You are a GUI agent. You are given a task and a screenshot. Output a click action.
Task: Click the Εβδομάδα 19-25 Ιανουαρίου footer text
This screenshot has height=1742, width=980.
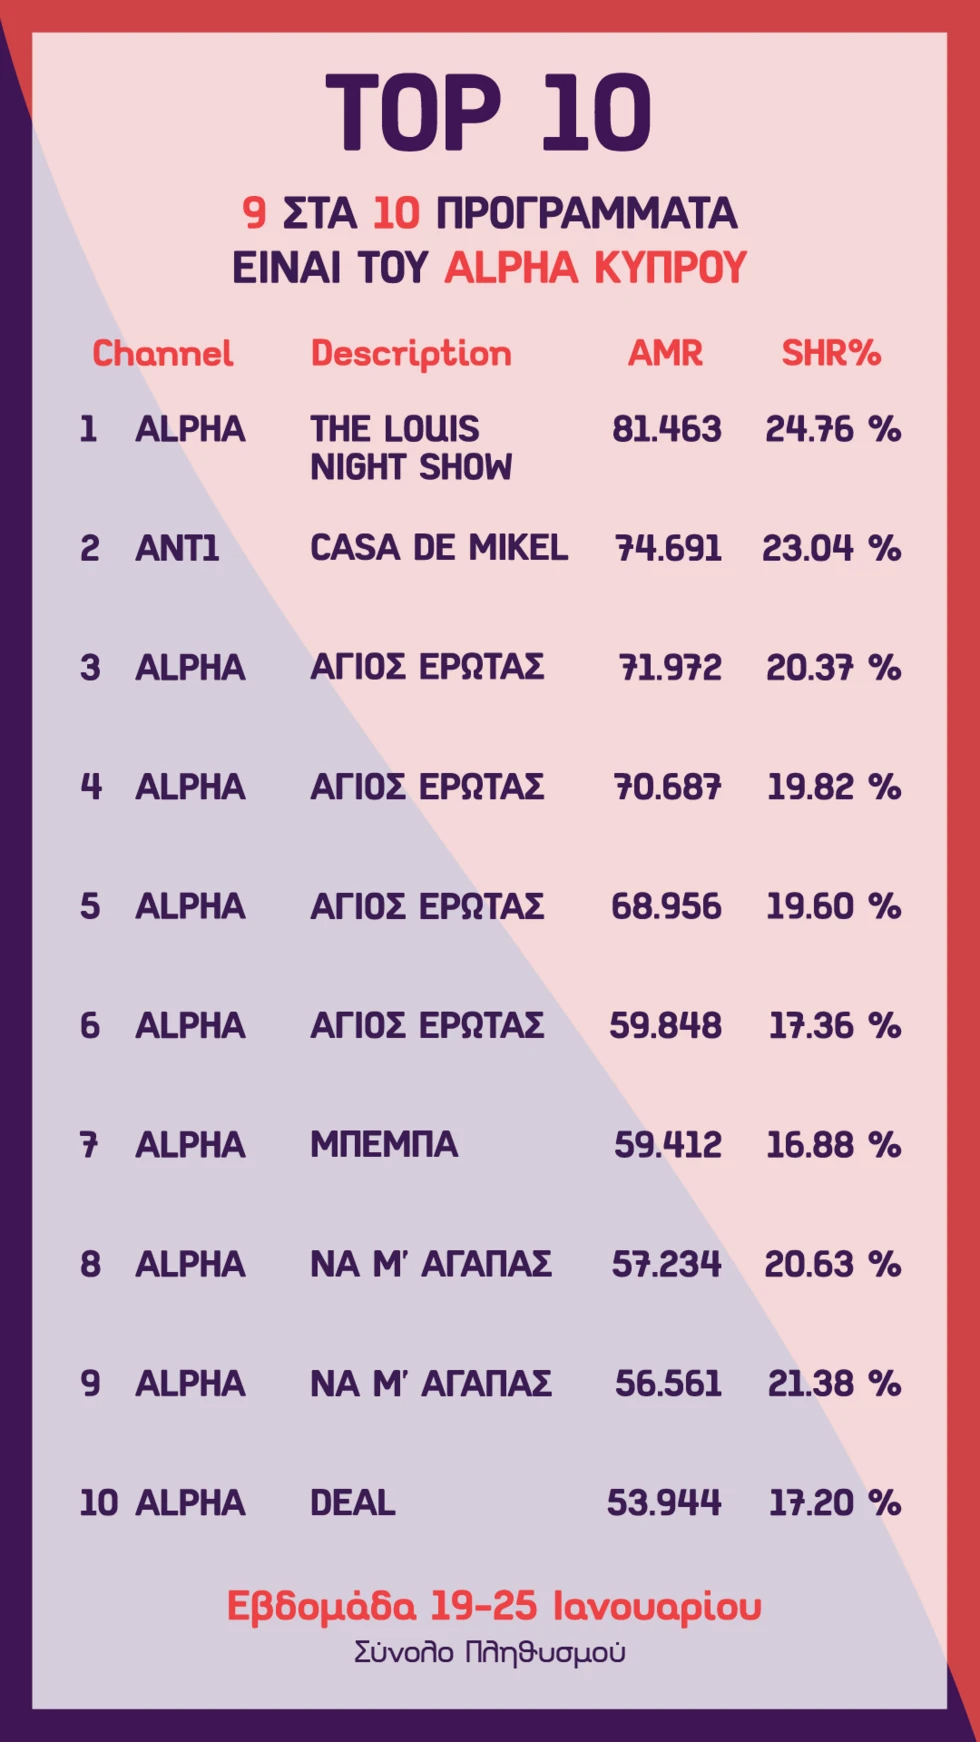click(494, 1606)
